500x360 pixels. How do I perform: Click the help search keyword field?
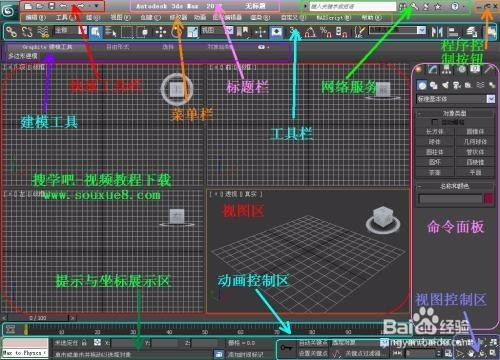(352, 6)
